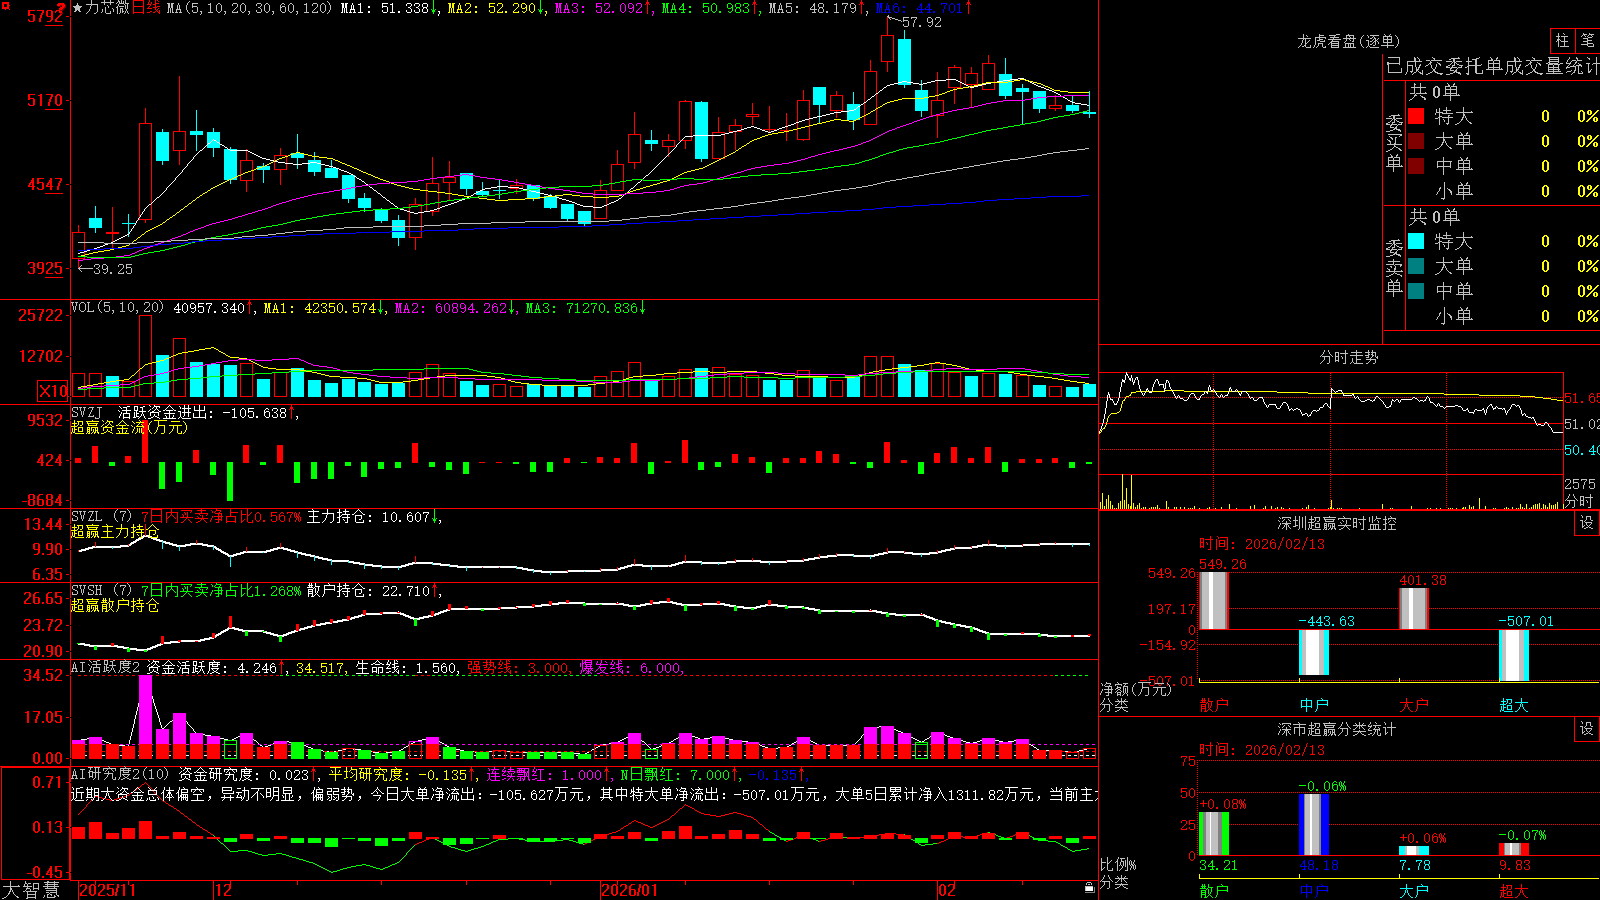The width and height of the screenshot is (1600, 900).
Task: Click the teal 大单 sell-order swatch
Action: click(1416, 266)
